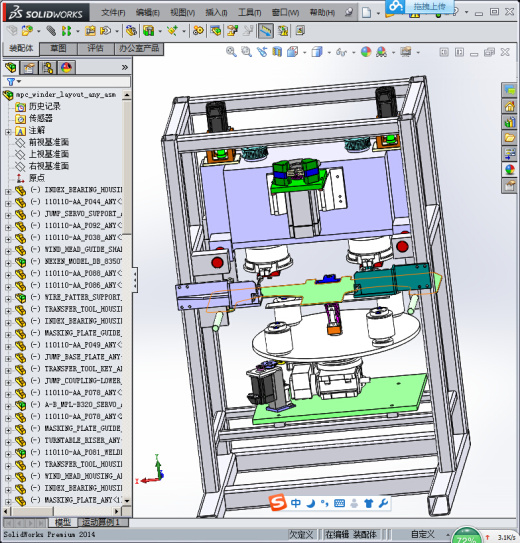520x543 pixels.
Task: Open the FeatureManager design tree tab icon
Action: click(x=11, y=68)
